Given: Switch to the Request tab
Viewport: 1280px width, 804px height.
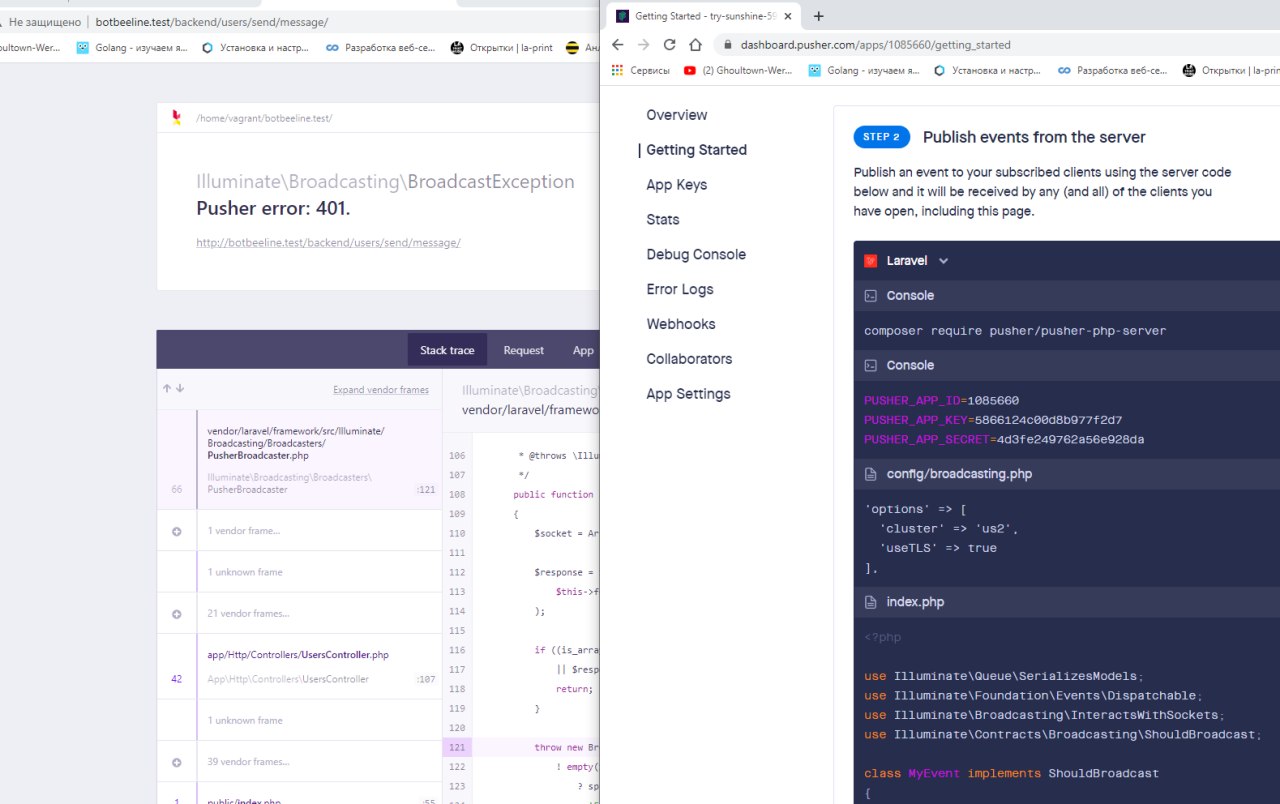Looking at the screenshot, I should [x=524, y=350].
